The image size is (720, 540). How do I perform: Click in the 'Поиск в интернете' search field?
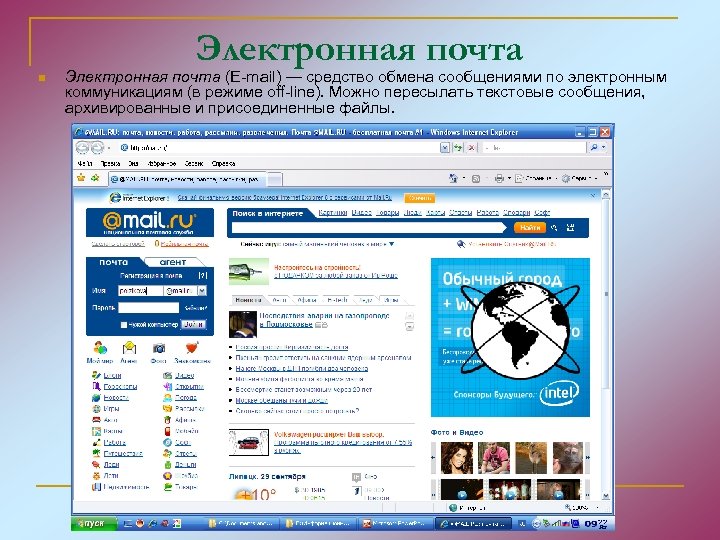point(367,227)
